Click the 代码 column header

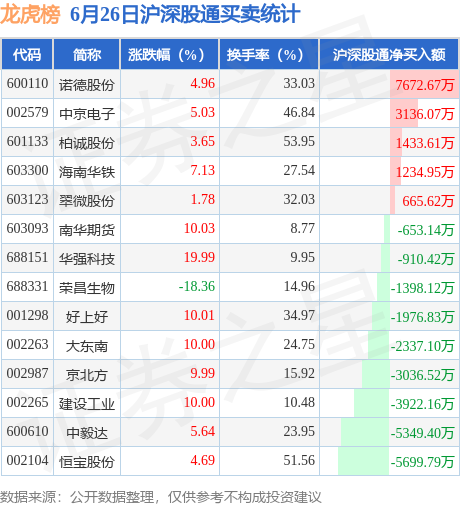tap(27, 54)
